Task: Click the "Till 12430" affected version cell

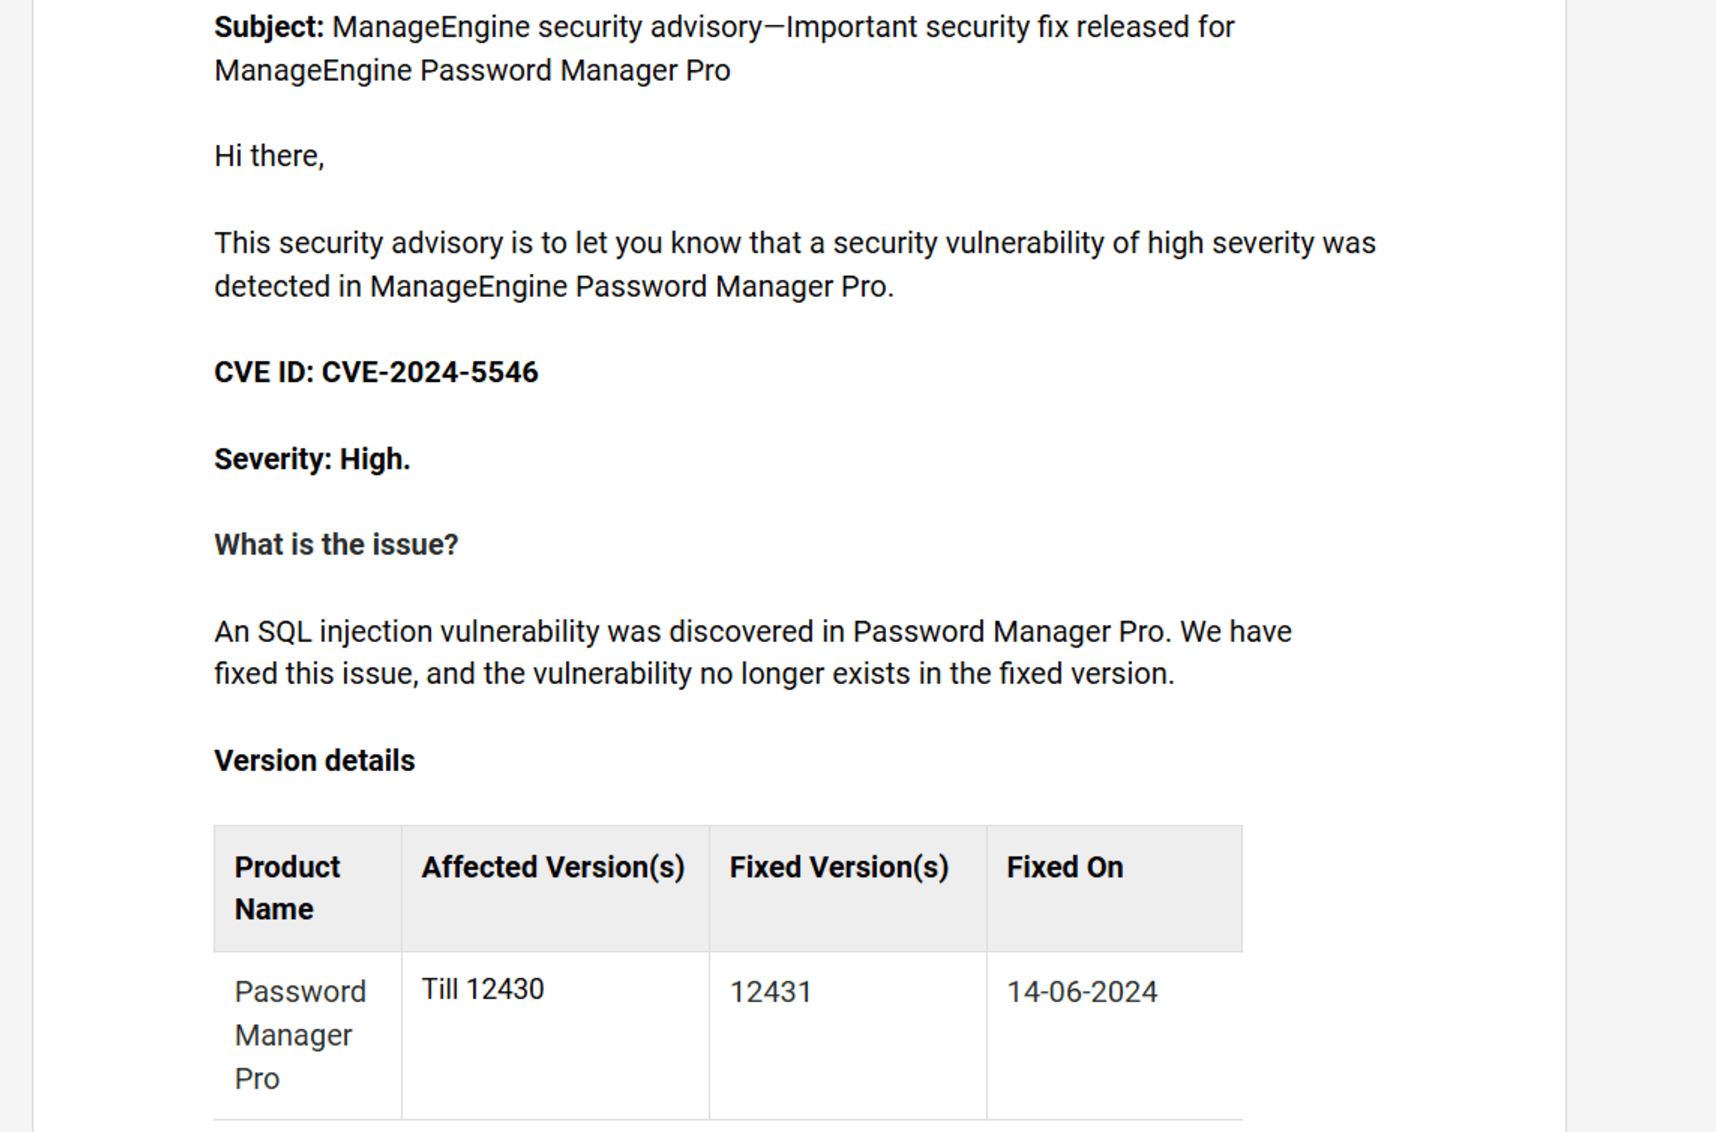Action: point(483,990)
